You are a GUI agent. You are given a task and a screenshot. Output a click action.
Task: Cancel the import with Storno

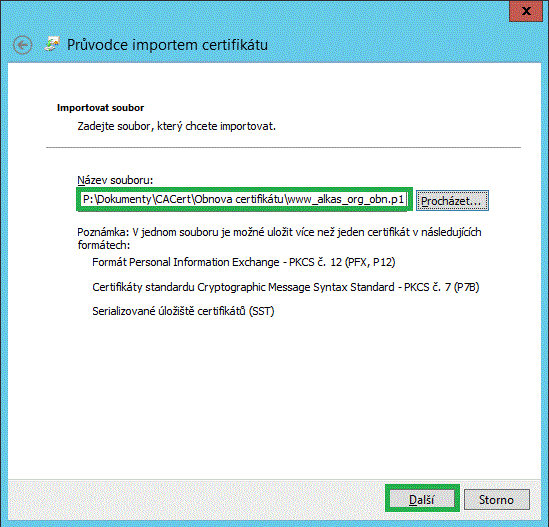coord(496,499)
